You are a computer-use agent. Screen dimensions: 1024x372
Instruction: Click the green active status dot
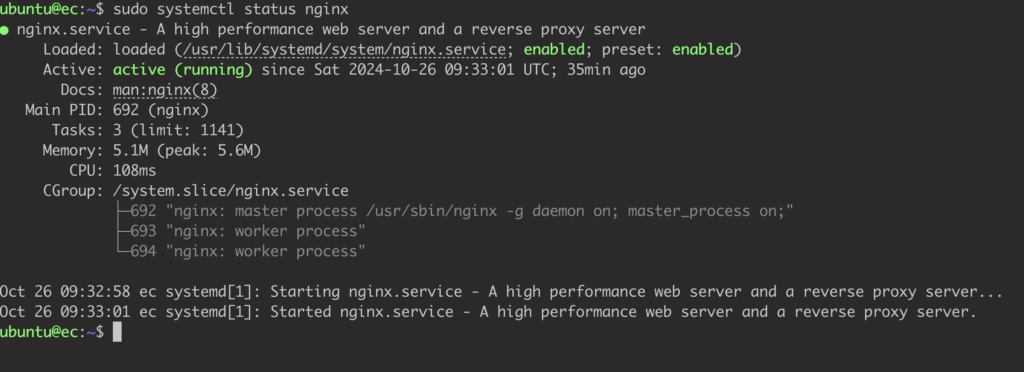click(5, 30)
